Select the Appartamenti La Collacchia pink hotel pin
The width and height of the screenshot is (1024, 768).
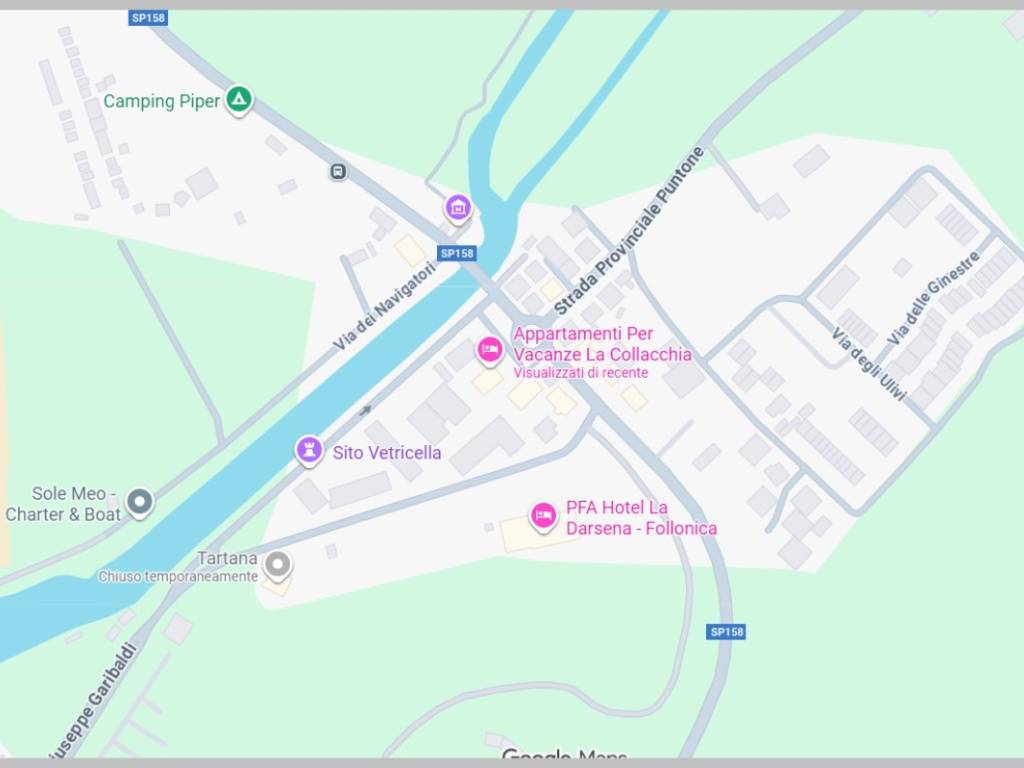click(x=489, y=351)
